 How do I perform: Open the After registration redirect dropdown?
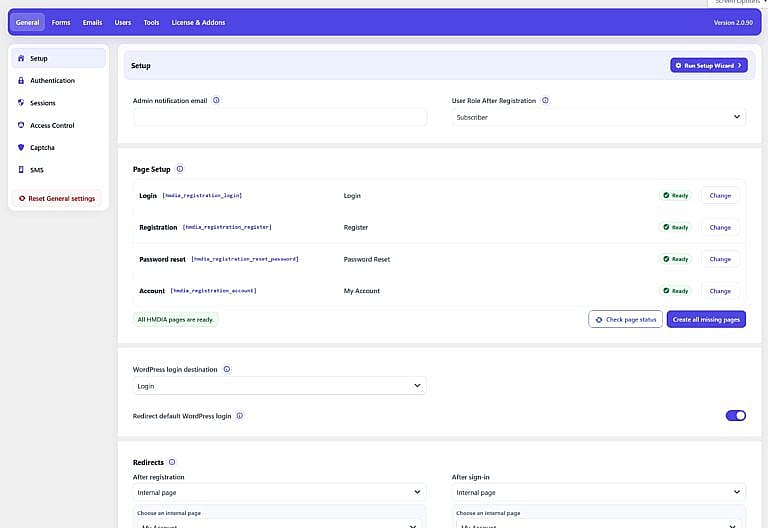click(x=279, y=492)
